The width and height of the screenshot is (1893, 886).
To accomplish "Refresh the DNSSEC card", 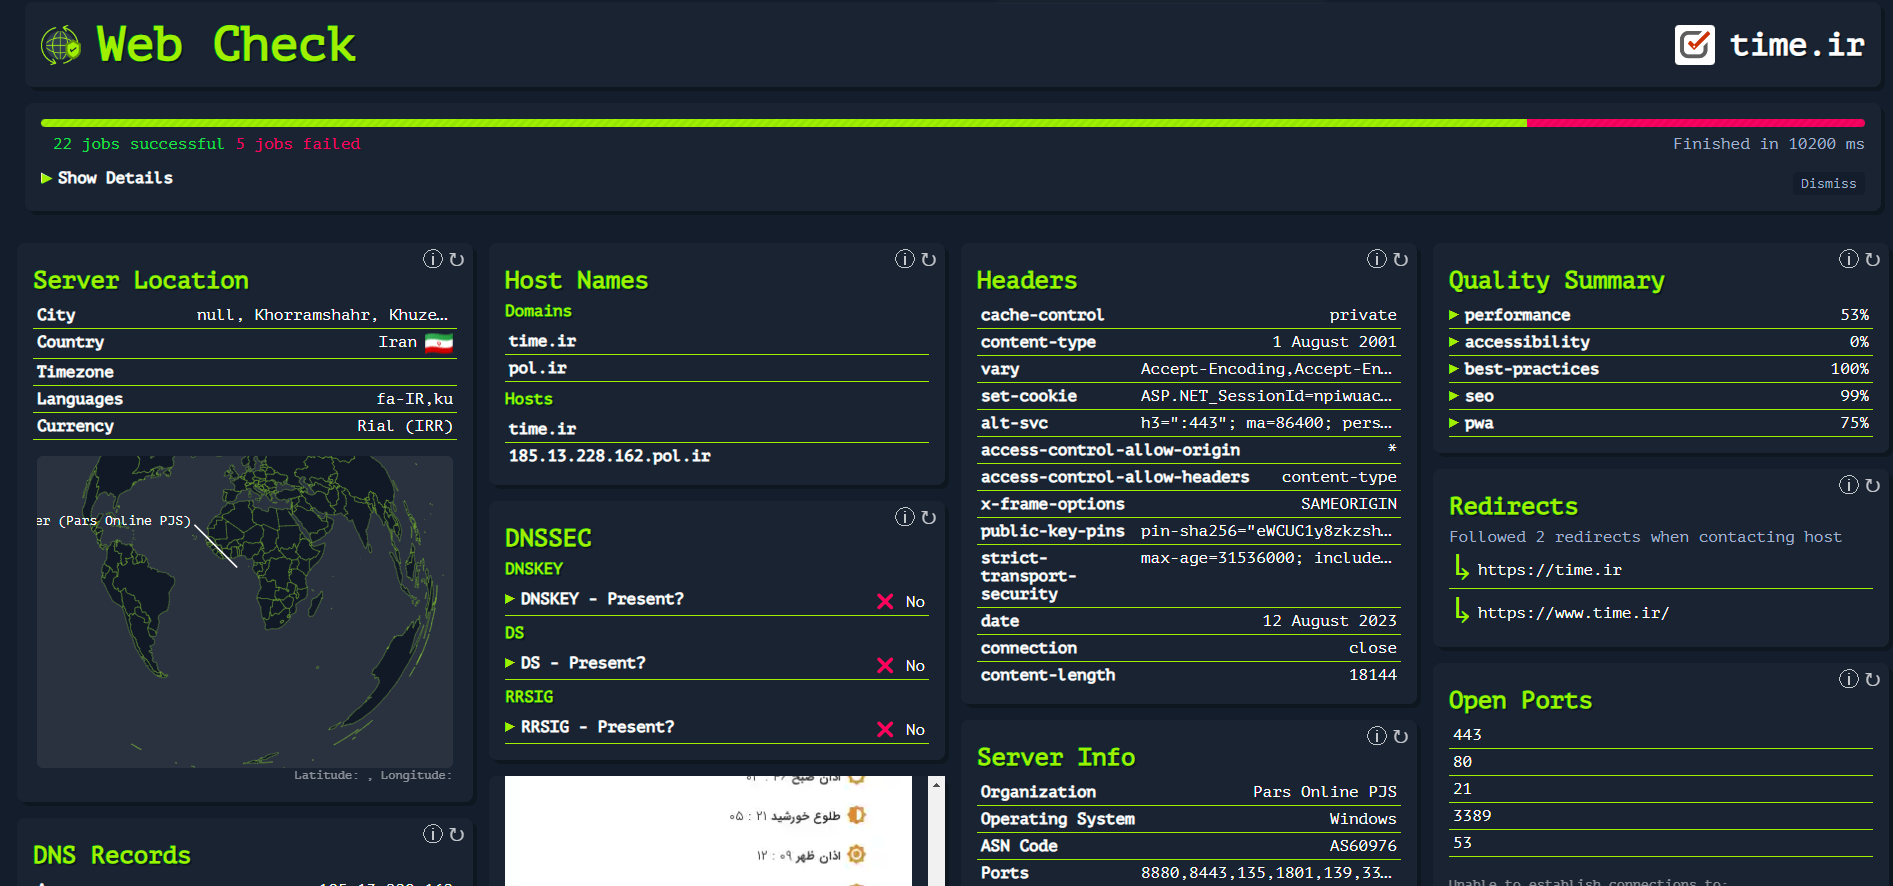I will click(929, 517).
